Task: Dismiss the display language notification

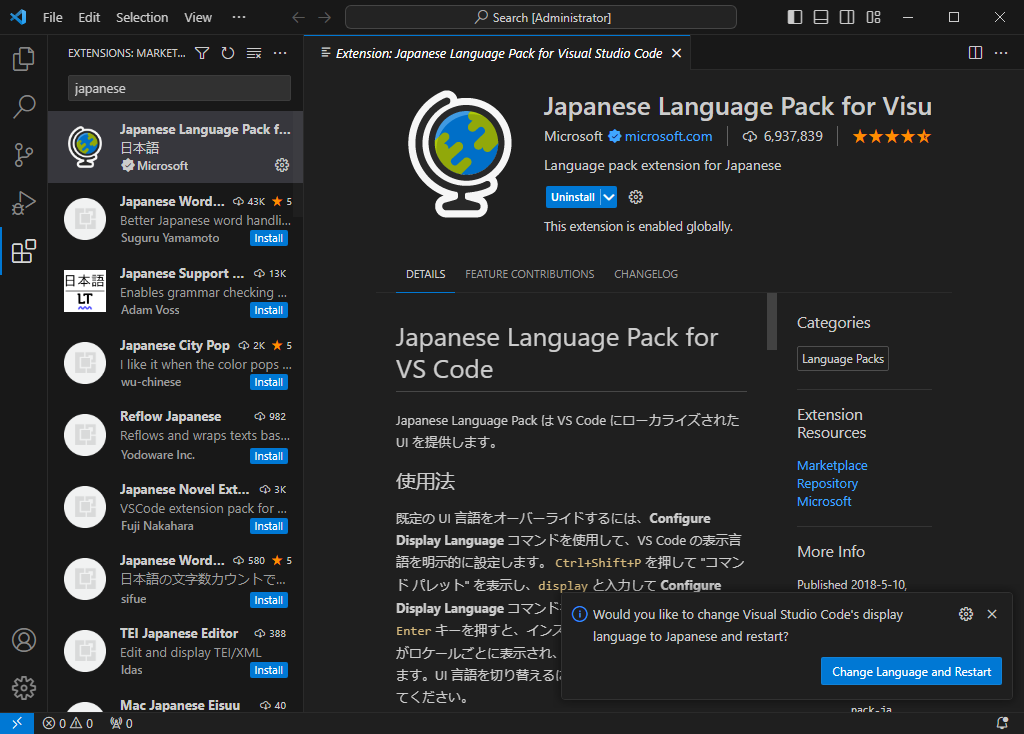Action: 992,614
